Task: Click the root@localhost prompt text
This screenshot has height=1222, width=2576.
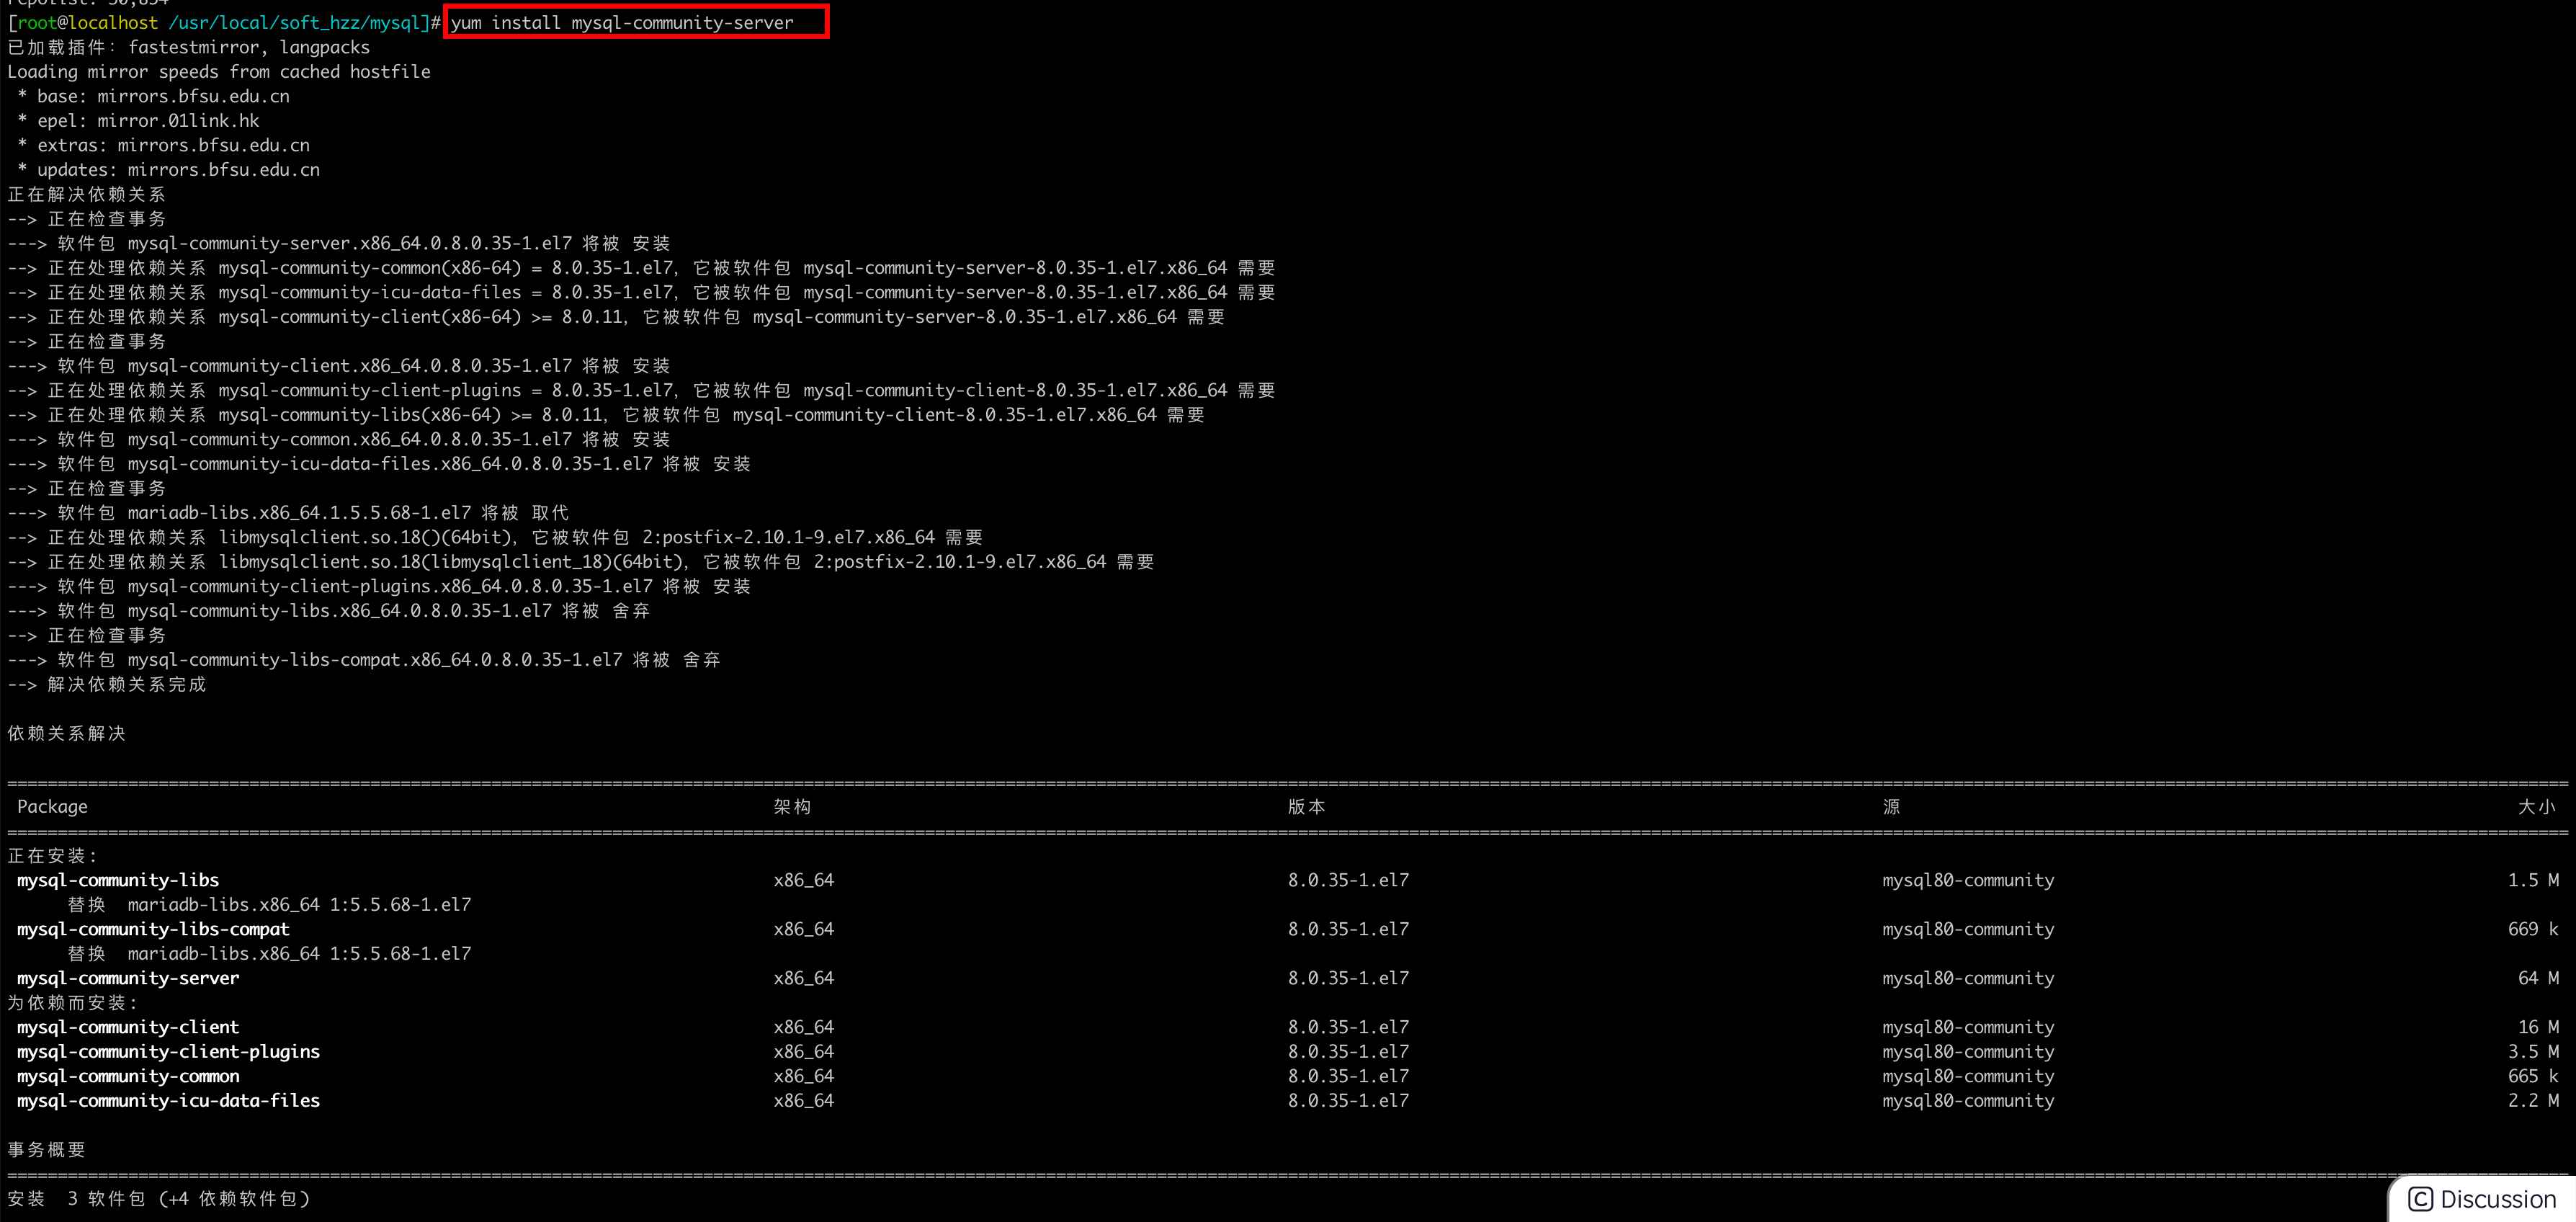Action: [87, 22]
